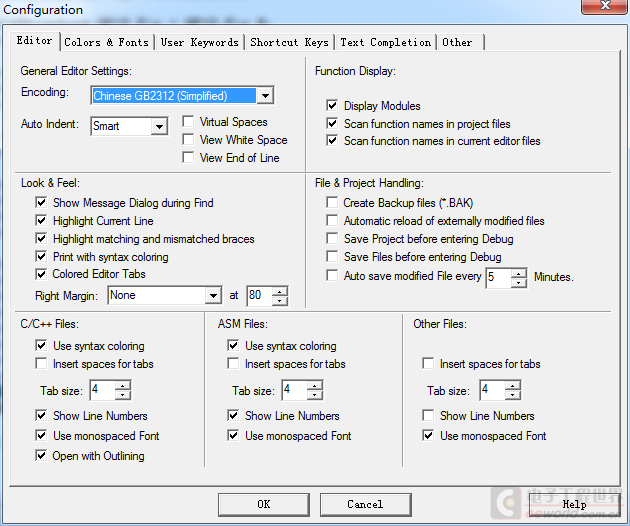Enable Other Files Insert spaces for tabs
The height and width of the screenshot is (526, 630).
click(428, 364)
